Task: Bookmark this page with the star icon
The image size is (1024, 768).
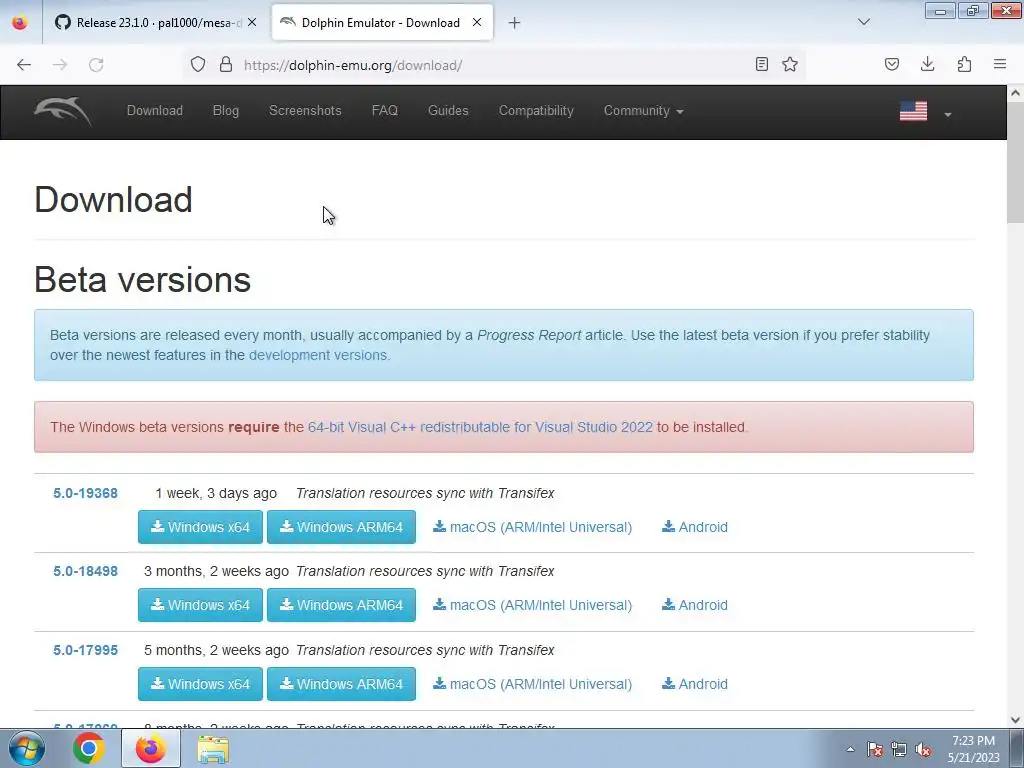Action: (790, 64)
